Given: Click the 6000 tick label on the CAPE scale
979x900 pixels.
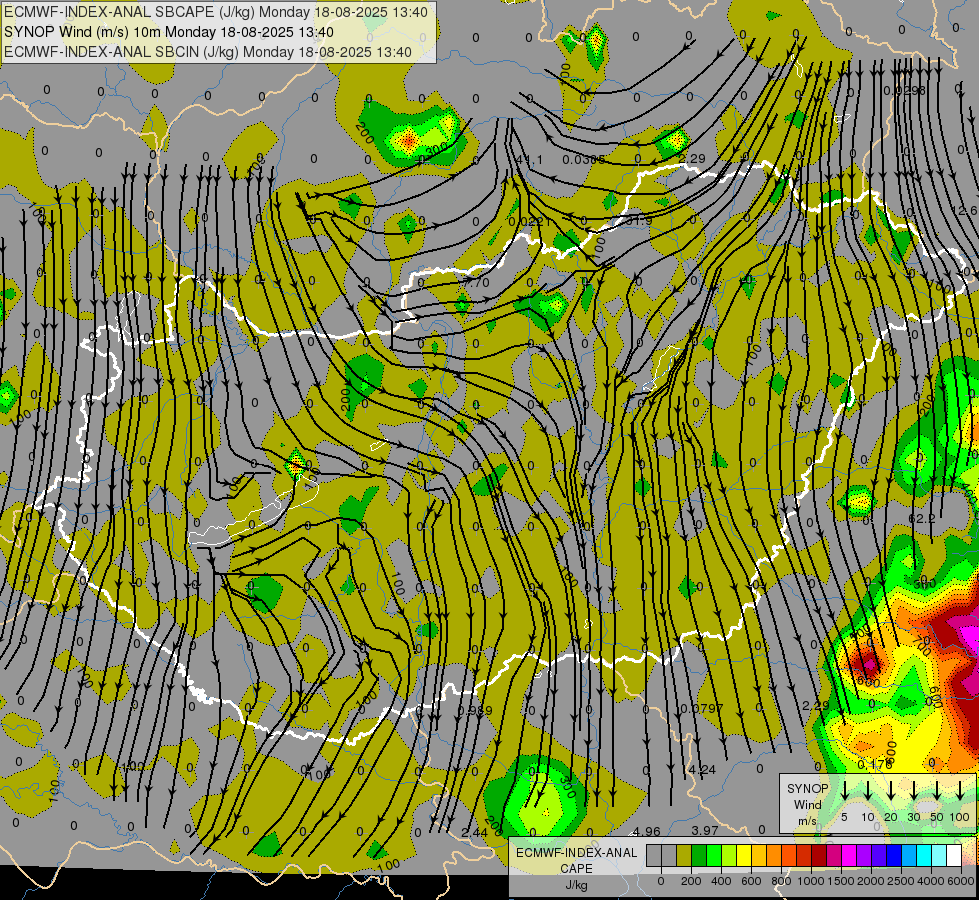Looking at the screenshot, I should [x=961, y=881].
